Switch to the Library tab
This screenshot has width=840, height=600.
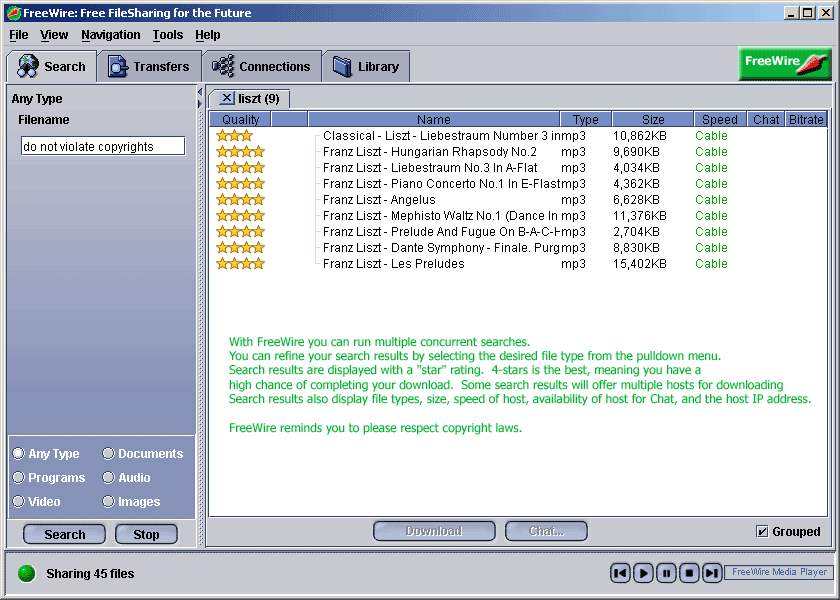(366, 66)
